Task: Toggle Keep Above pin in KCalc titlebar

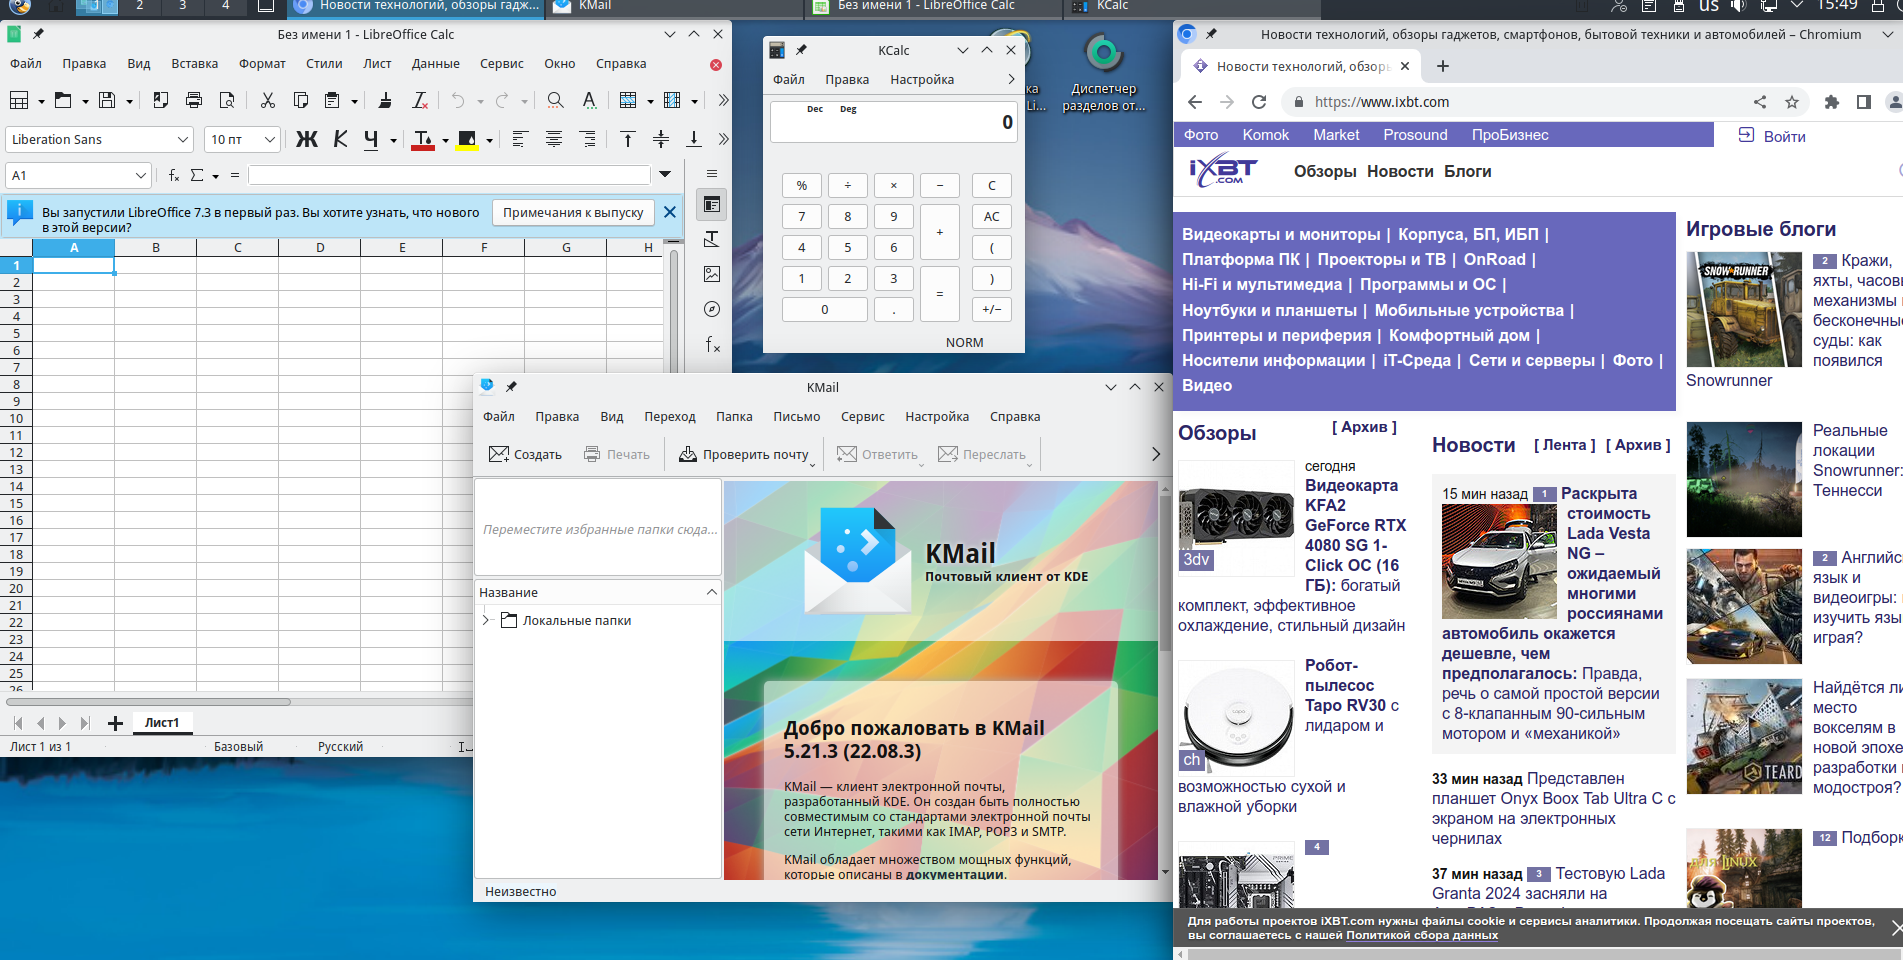Action: pyautogui.click(x=801, y=50)
